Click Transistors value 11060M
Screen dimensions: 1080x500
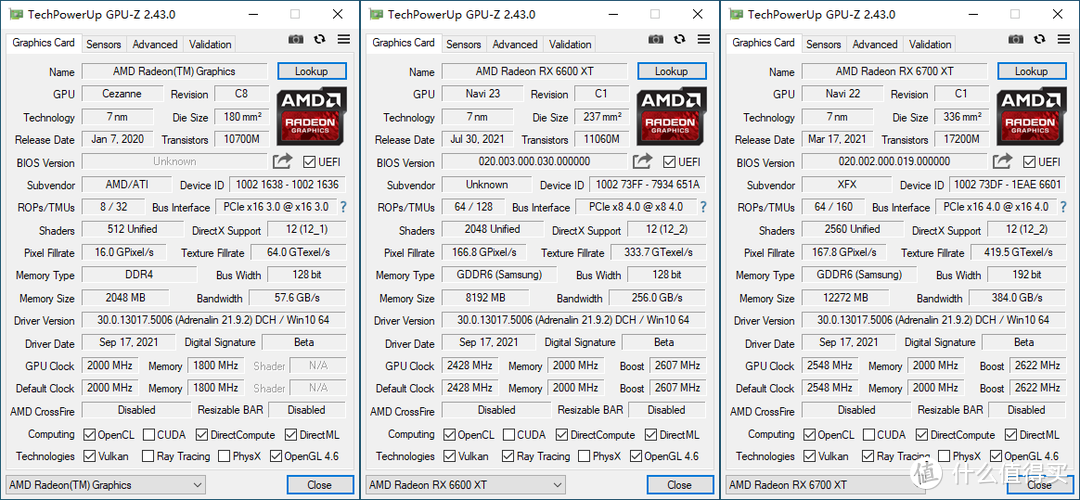tap(601, 139)
